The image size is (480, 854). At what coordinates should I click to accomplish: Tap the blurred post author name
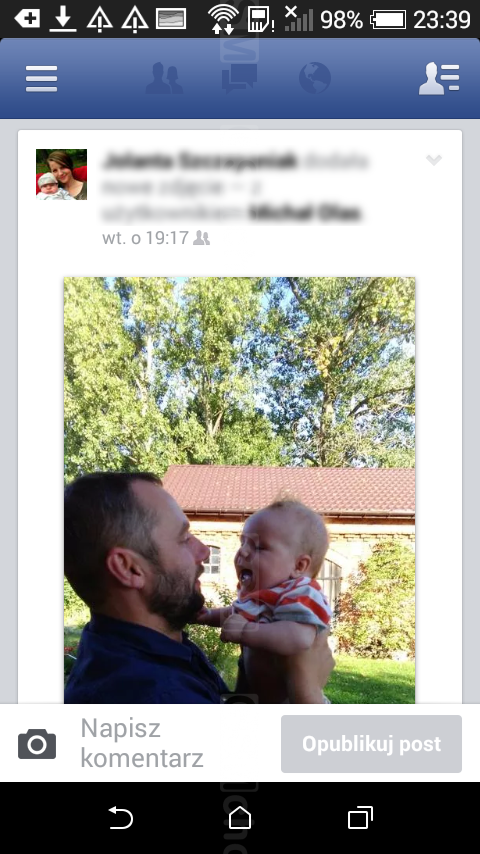pos(200,161)
